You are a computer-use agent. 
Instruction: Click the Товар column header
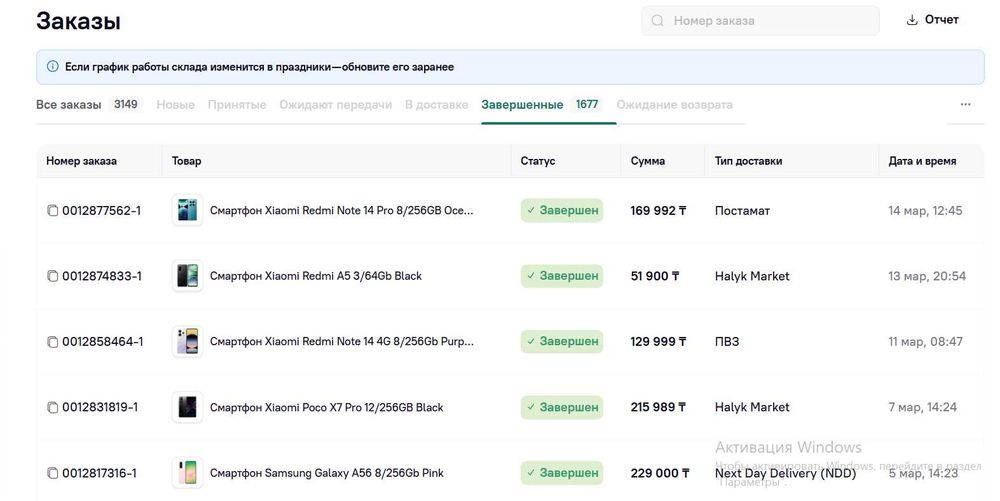(186, 161)
